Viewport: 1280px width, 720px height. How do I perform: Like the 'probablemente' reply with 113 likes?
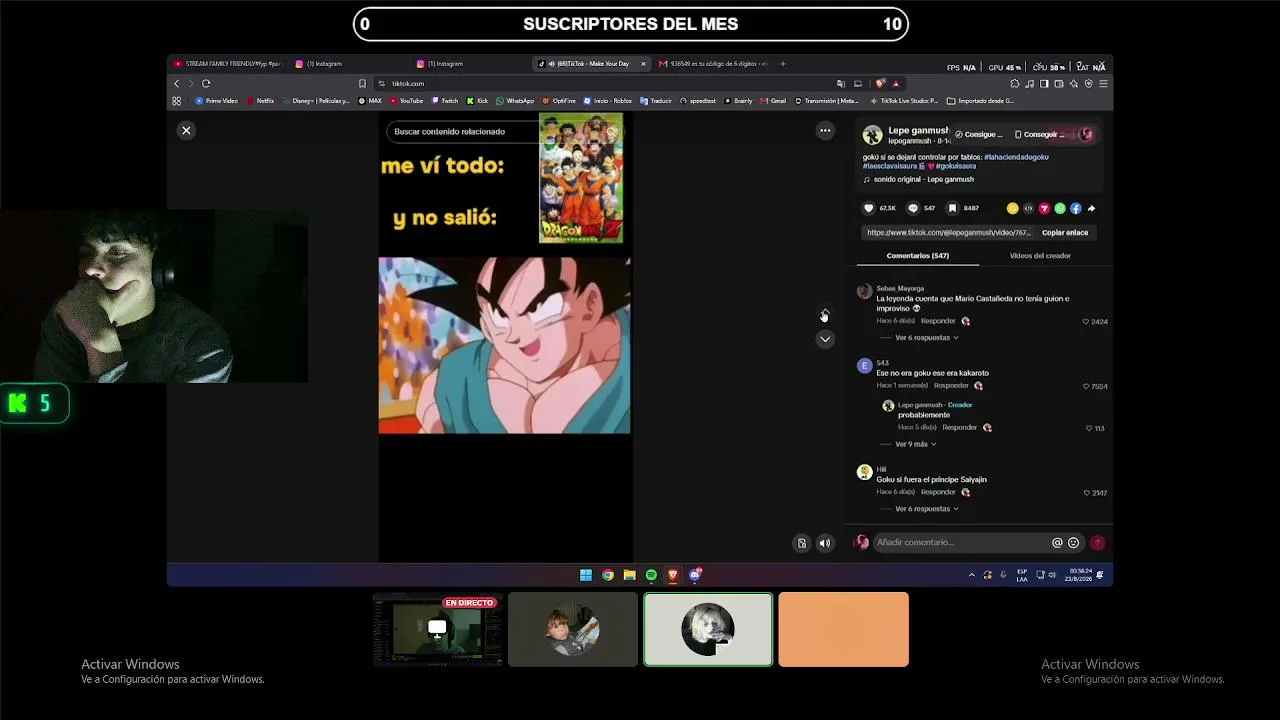click(x=1089, y=428)
